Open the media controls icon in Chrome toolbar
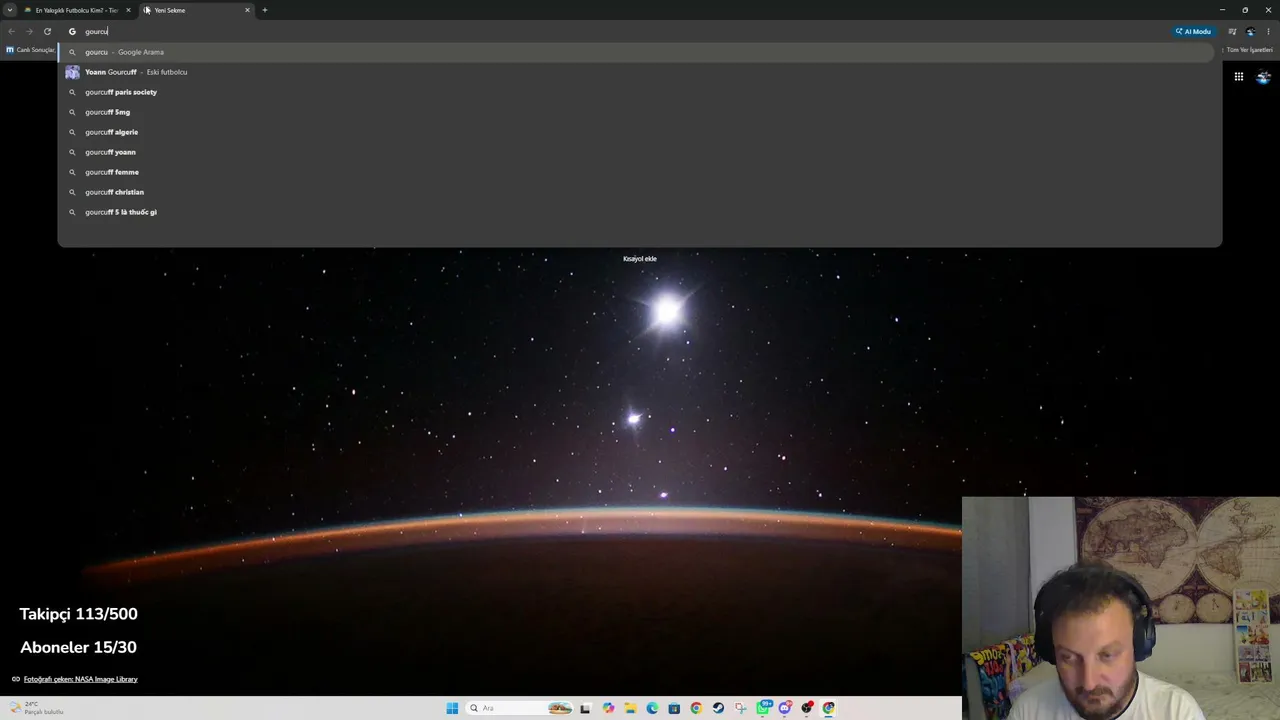 click(1232, 31)
